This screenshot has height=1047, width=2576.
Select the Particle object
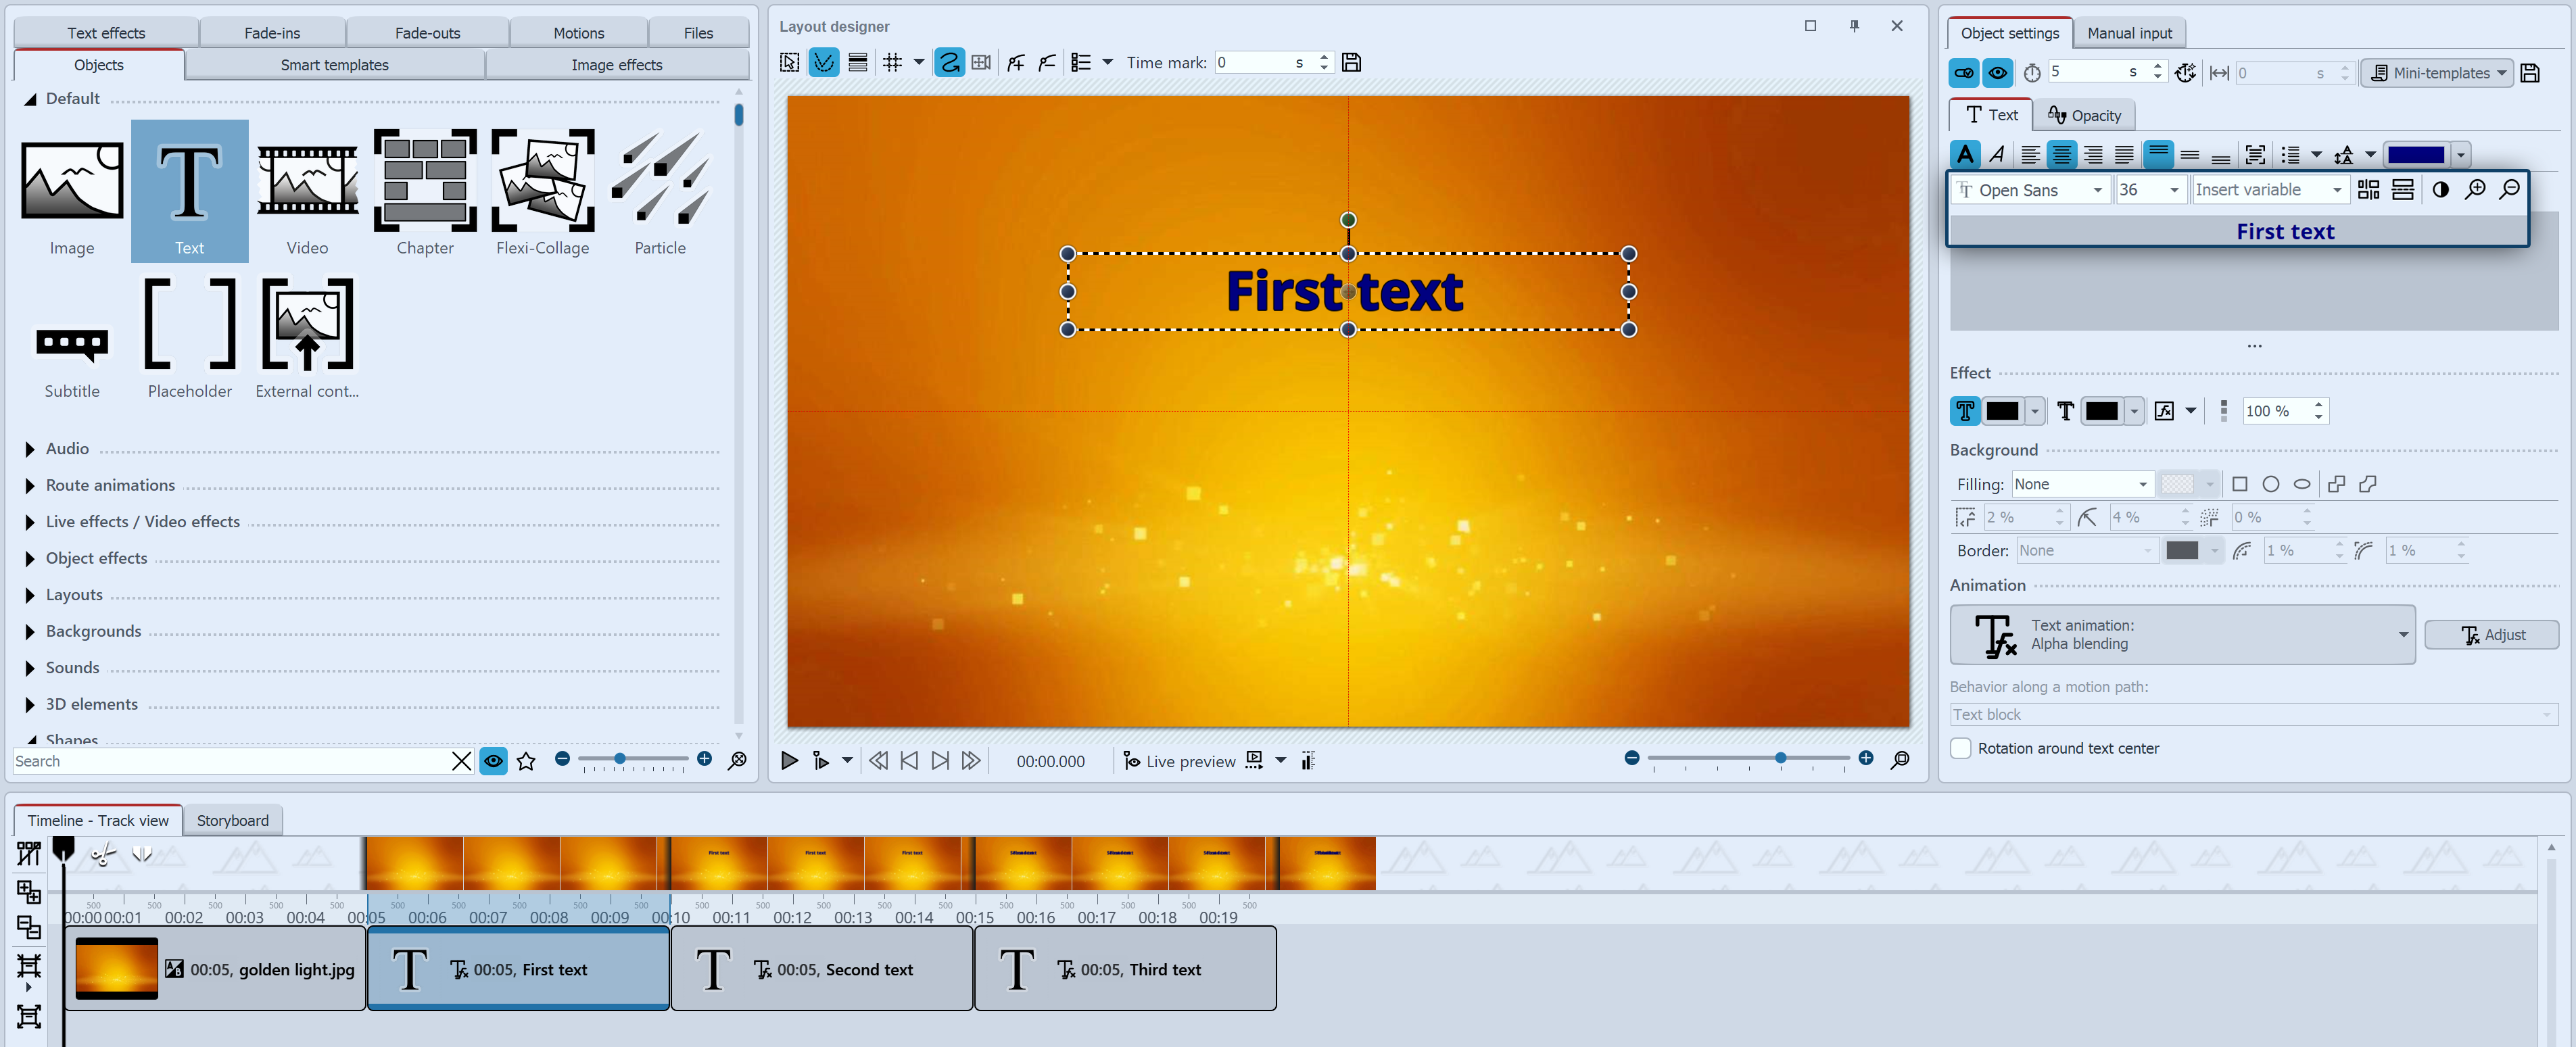[x=659, y=190]
